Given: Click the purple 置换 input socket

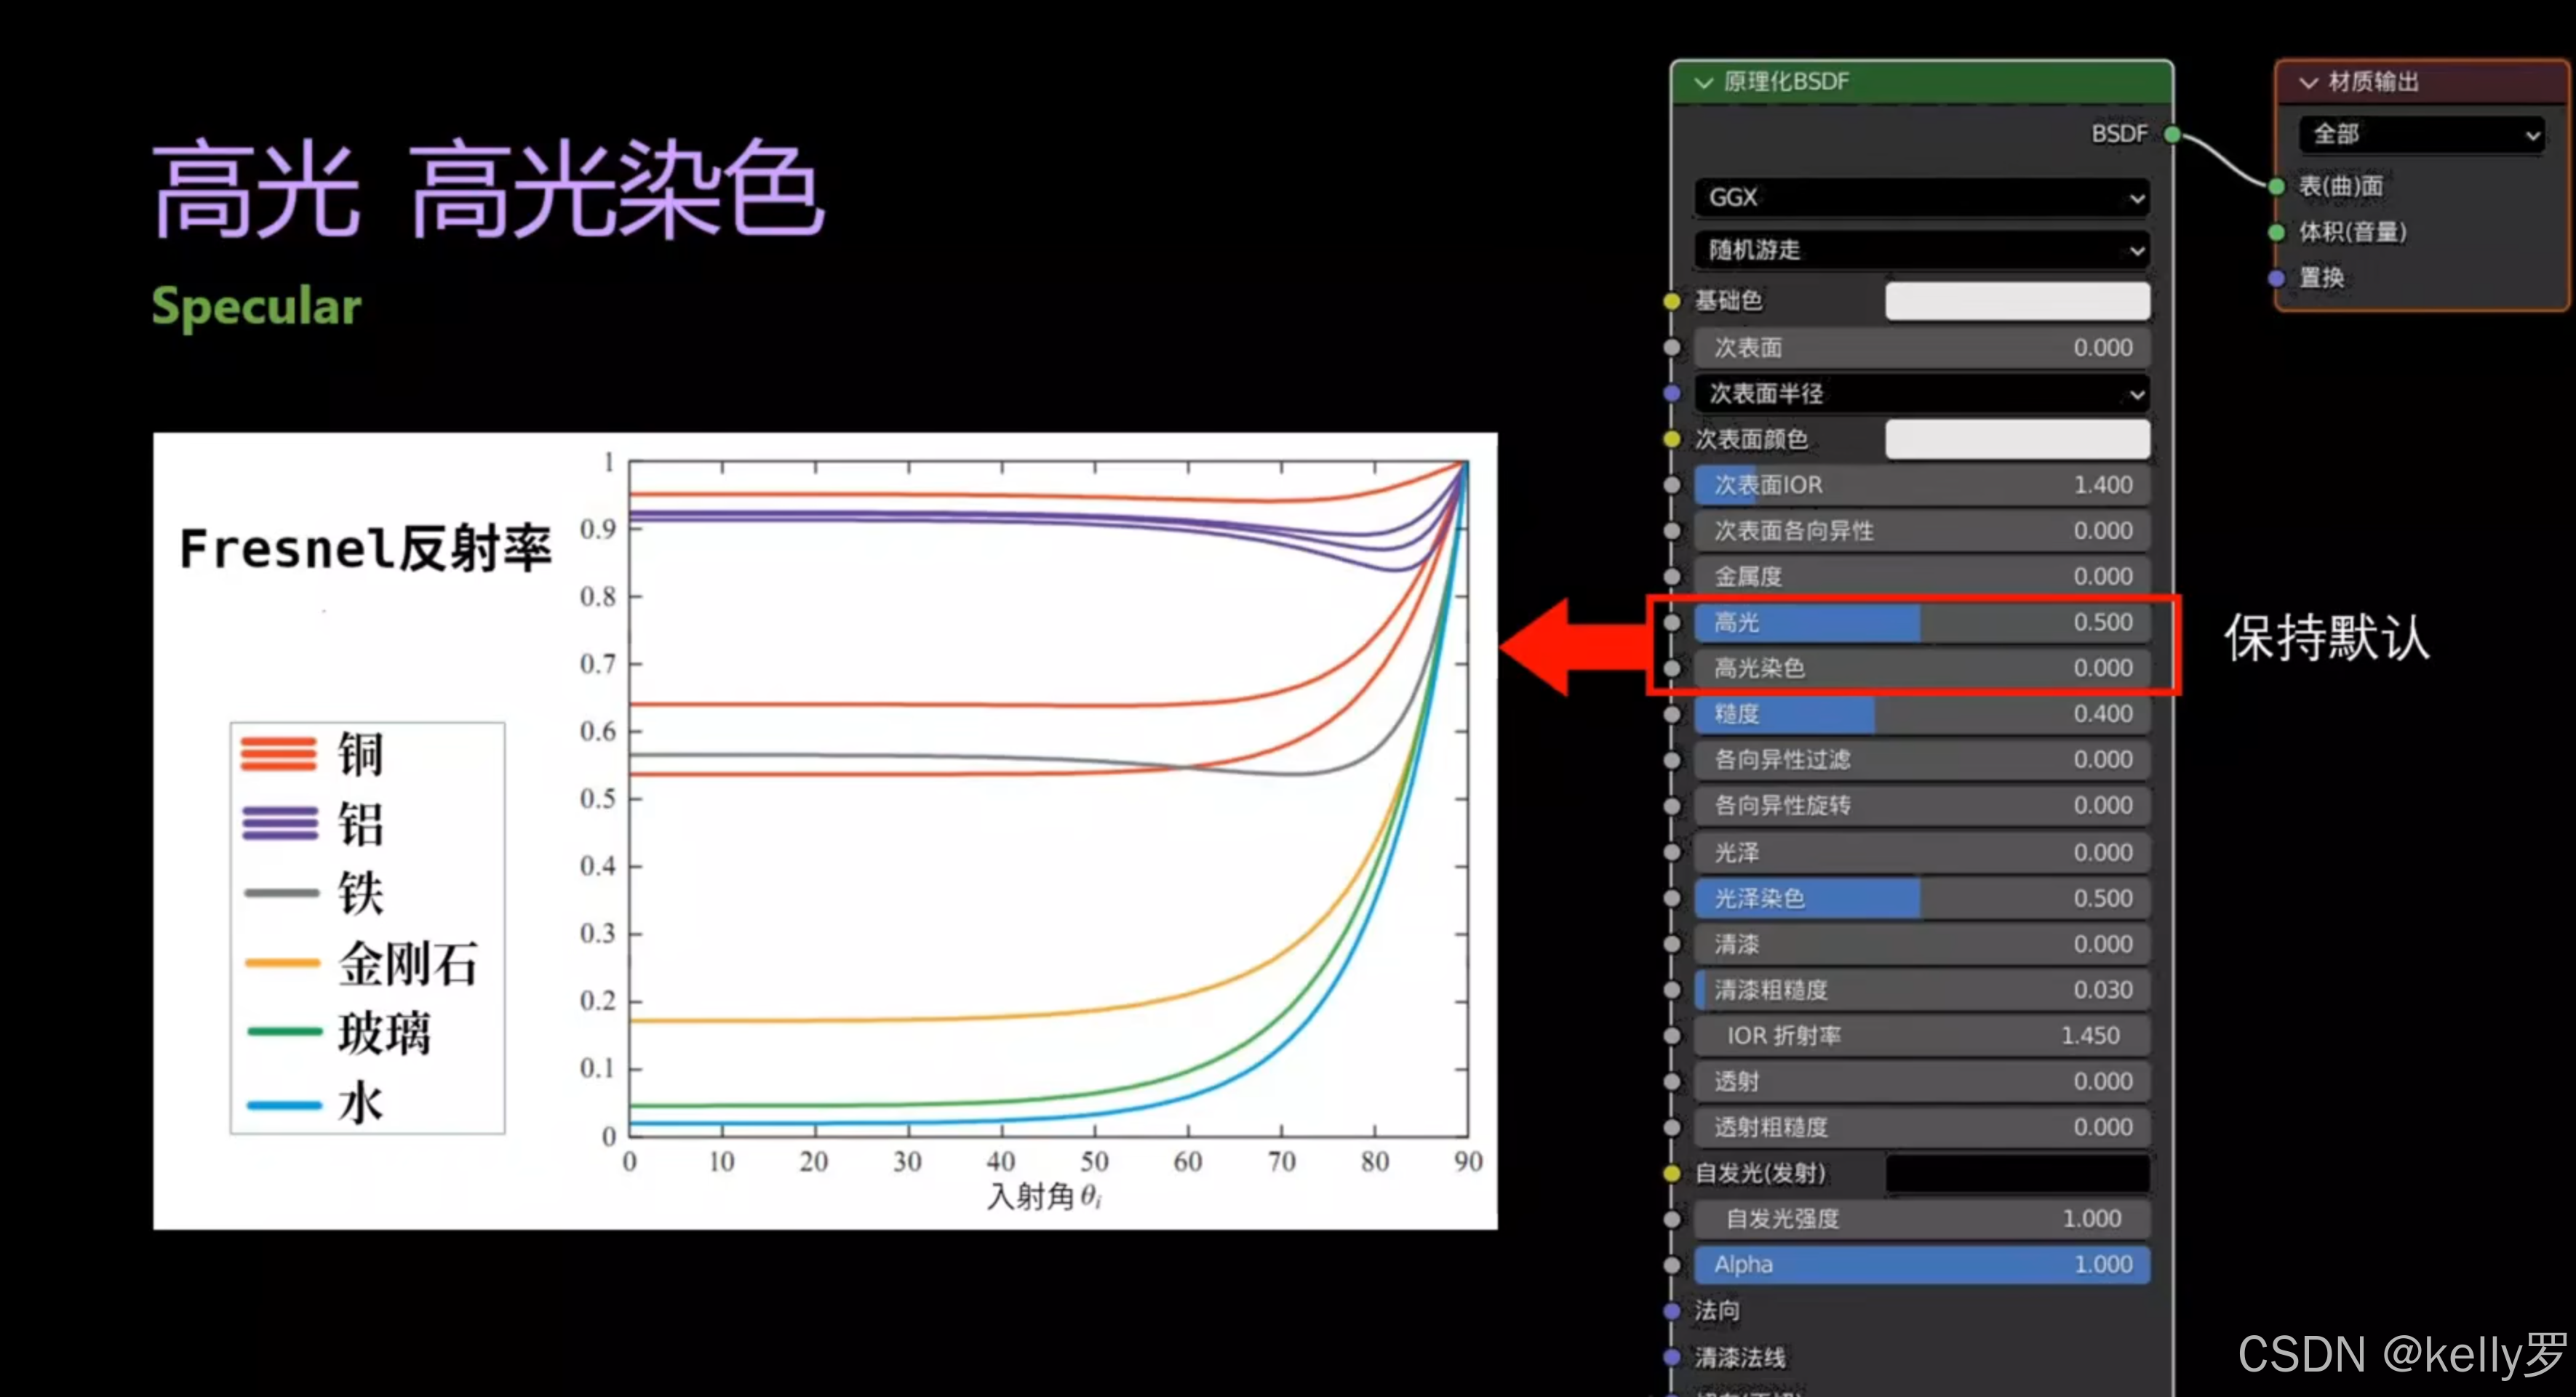Looking at the screenshot, I should pyautogui.click(x=2277, y=278).
